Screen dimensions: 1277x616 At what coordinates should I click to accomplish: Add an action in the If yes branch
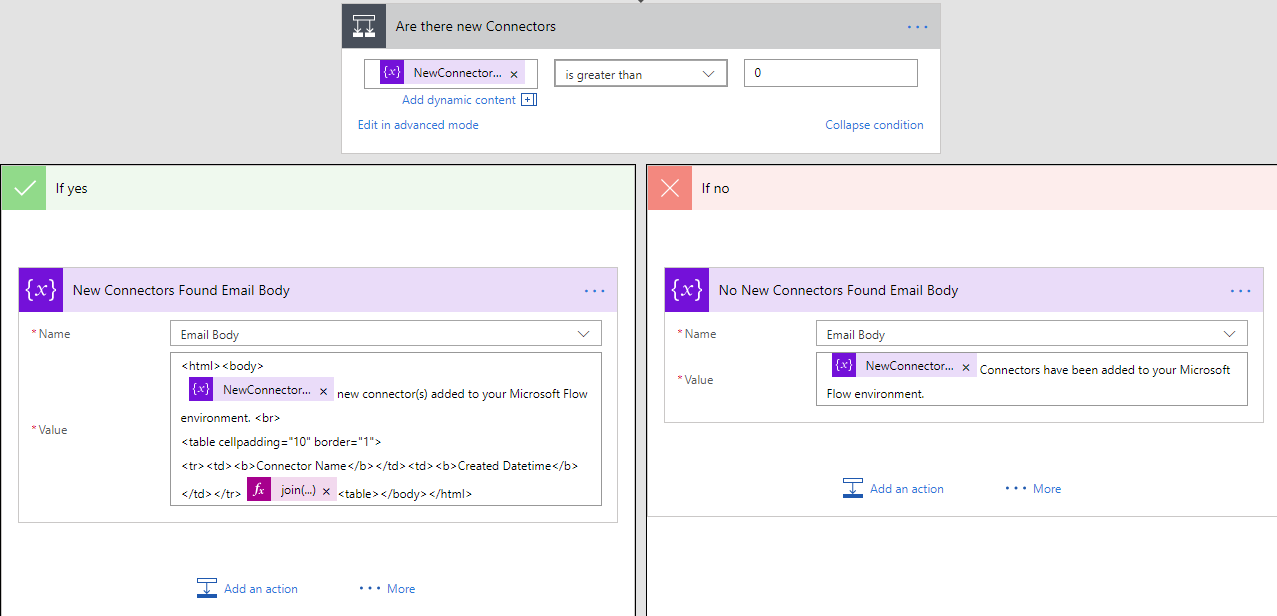pos(248,589)
